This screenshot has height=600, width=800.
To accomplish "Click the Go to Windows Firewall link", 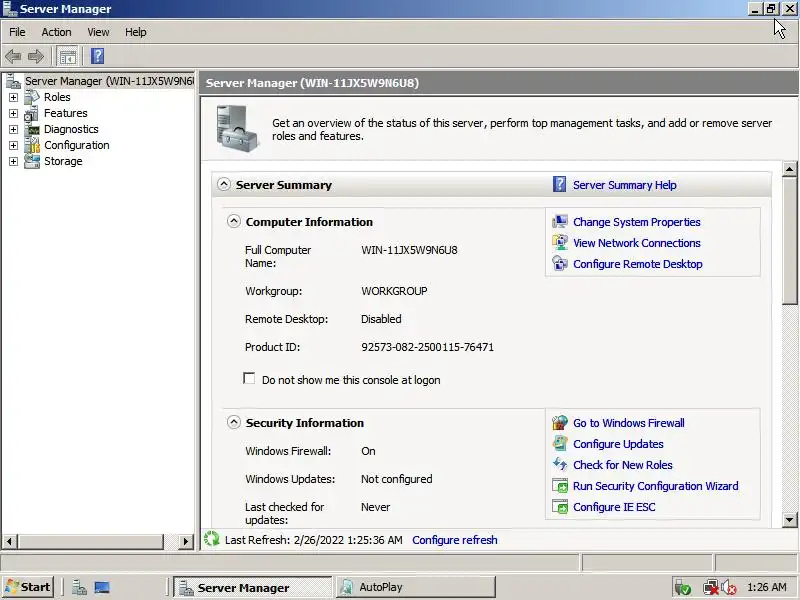I will click(x=629, y=423).
